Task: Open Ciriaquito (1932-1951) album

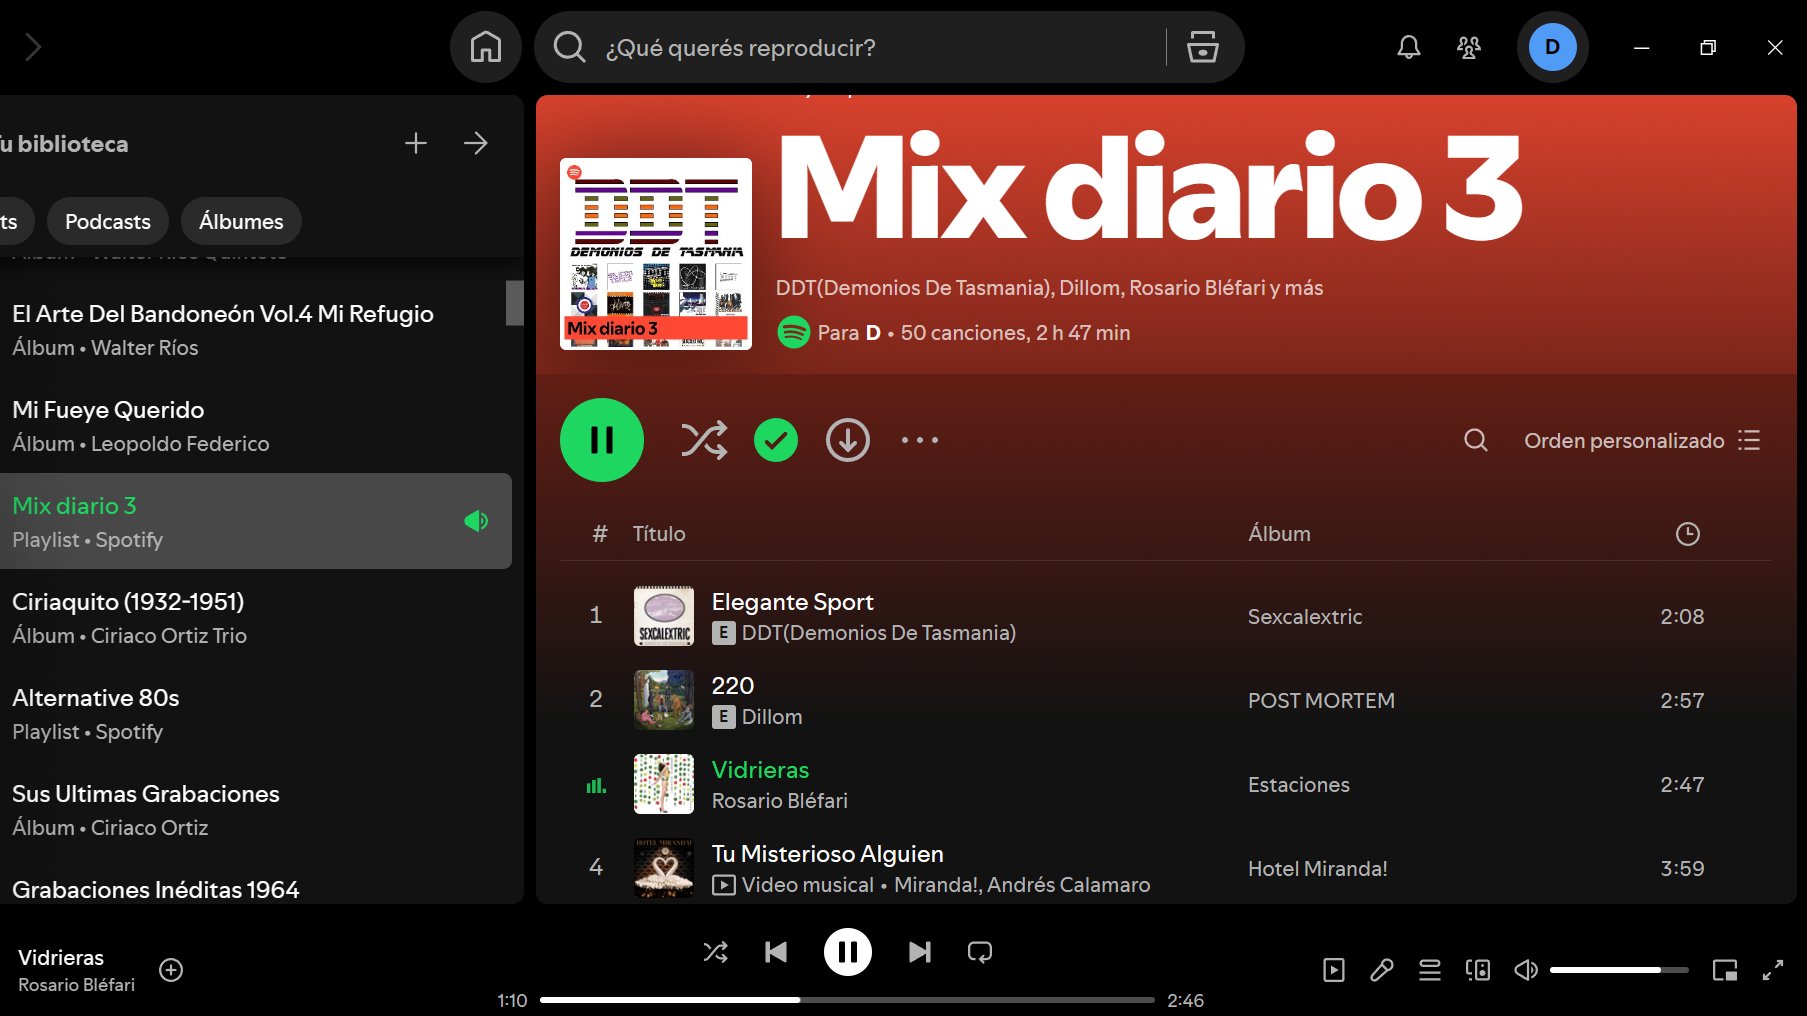Action: click(x=256, y=618)
